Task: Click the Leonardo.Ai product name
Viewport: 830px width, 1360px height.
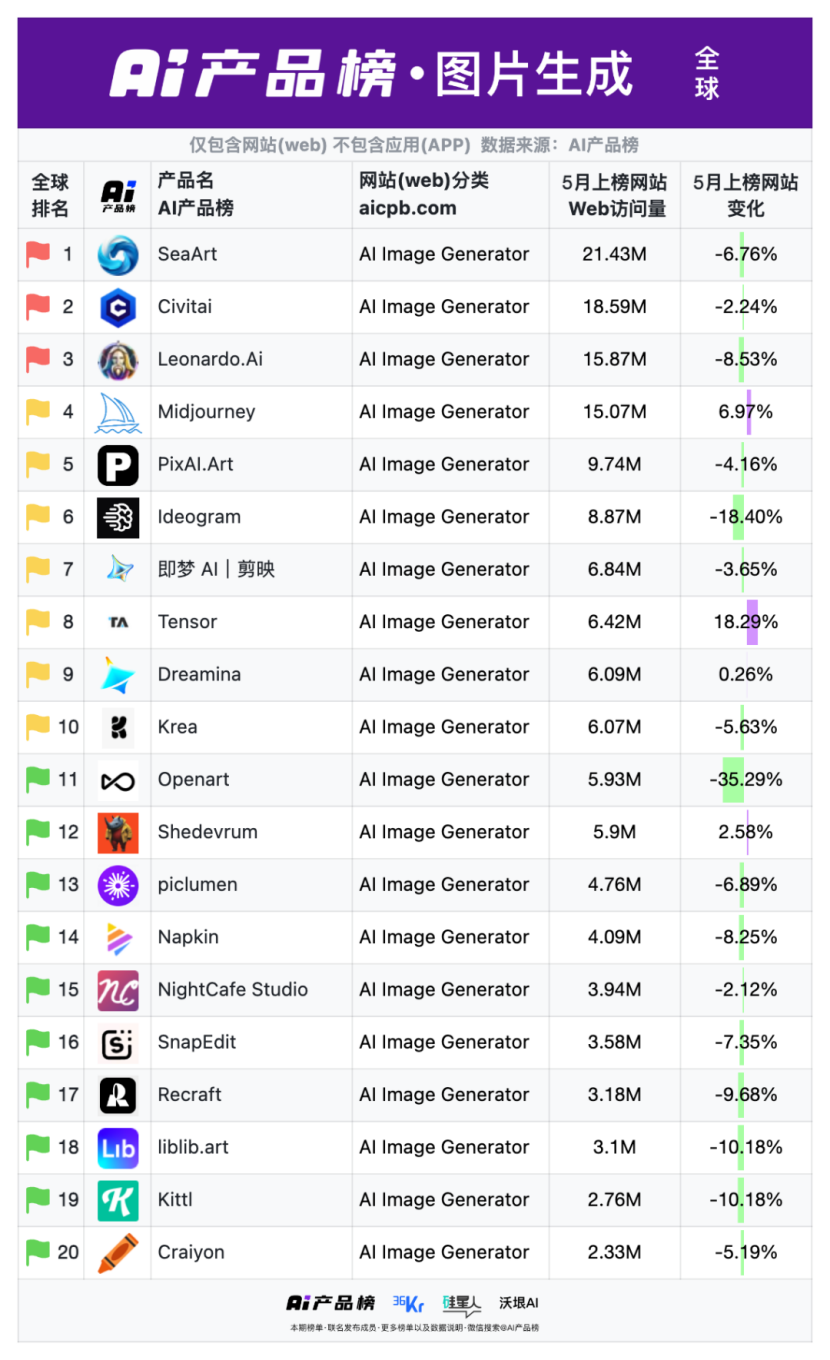Action: click(x=210, y=359)
